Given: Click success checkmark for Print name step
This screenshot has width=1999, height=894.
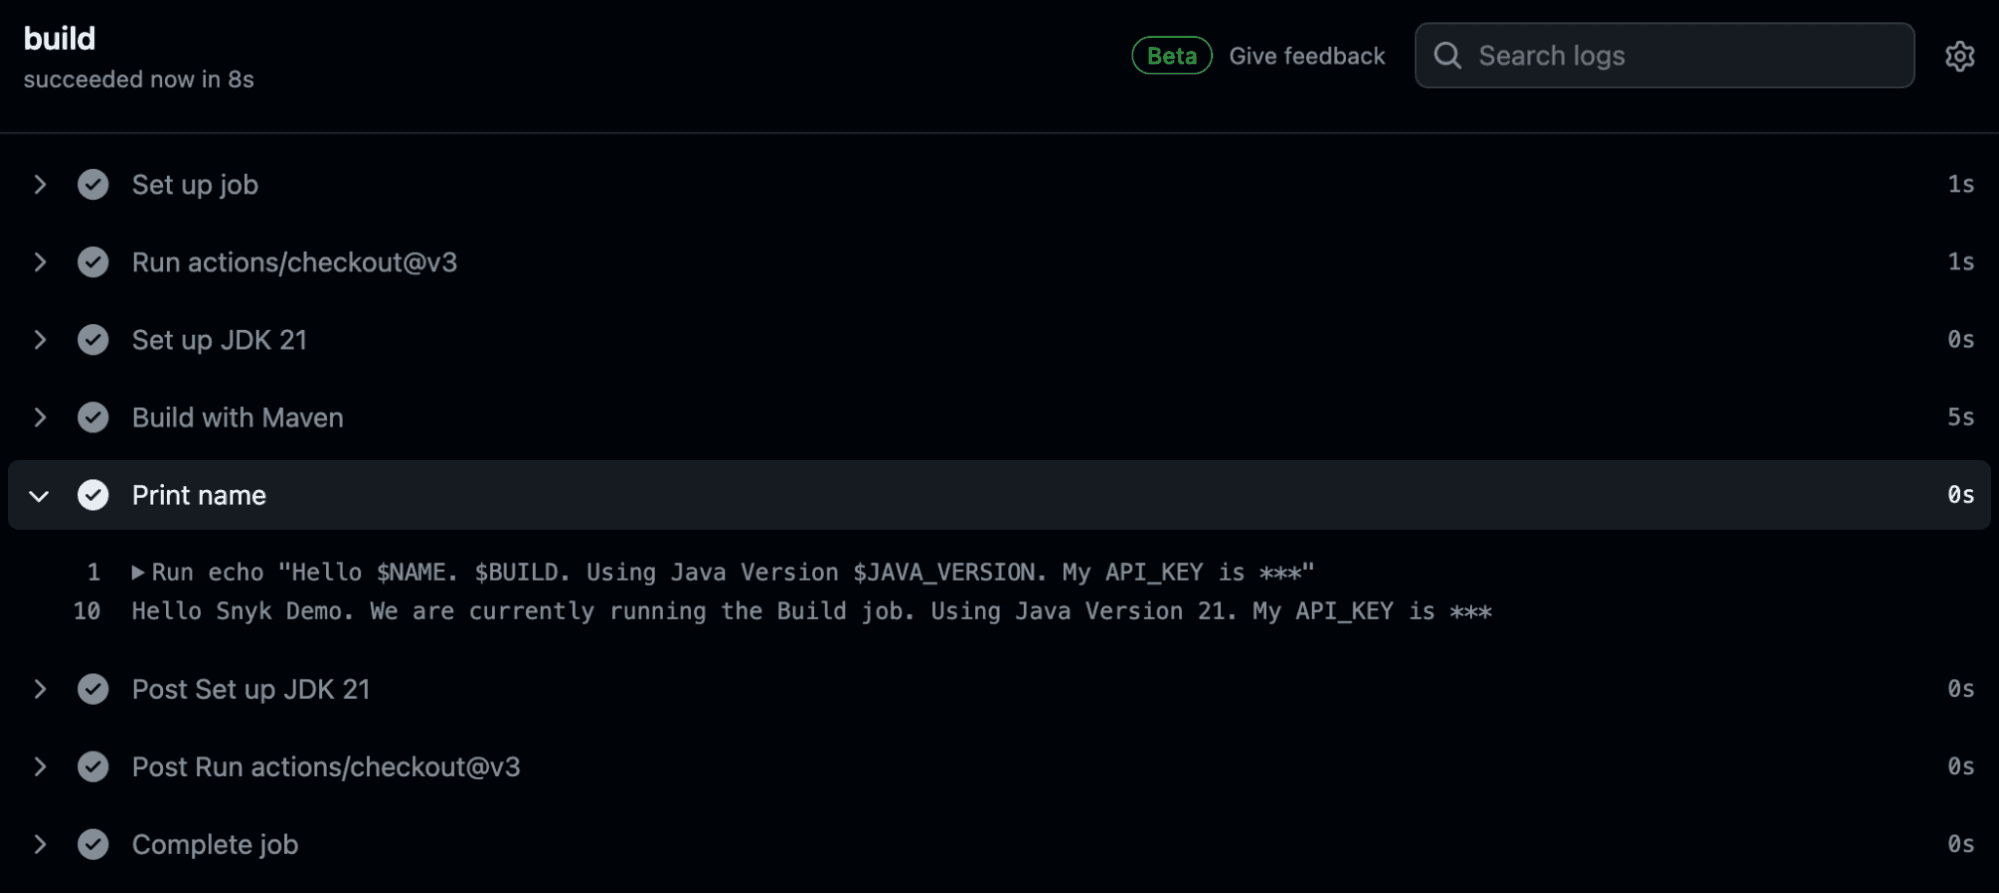Looking at the screenshot, I should tap(93, 495).
